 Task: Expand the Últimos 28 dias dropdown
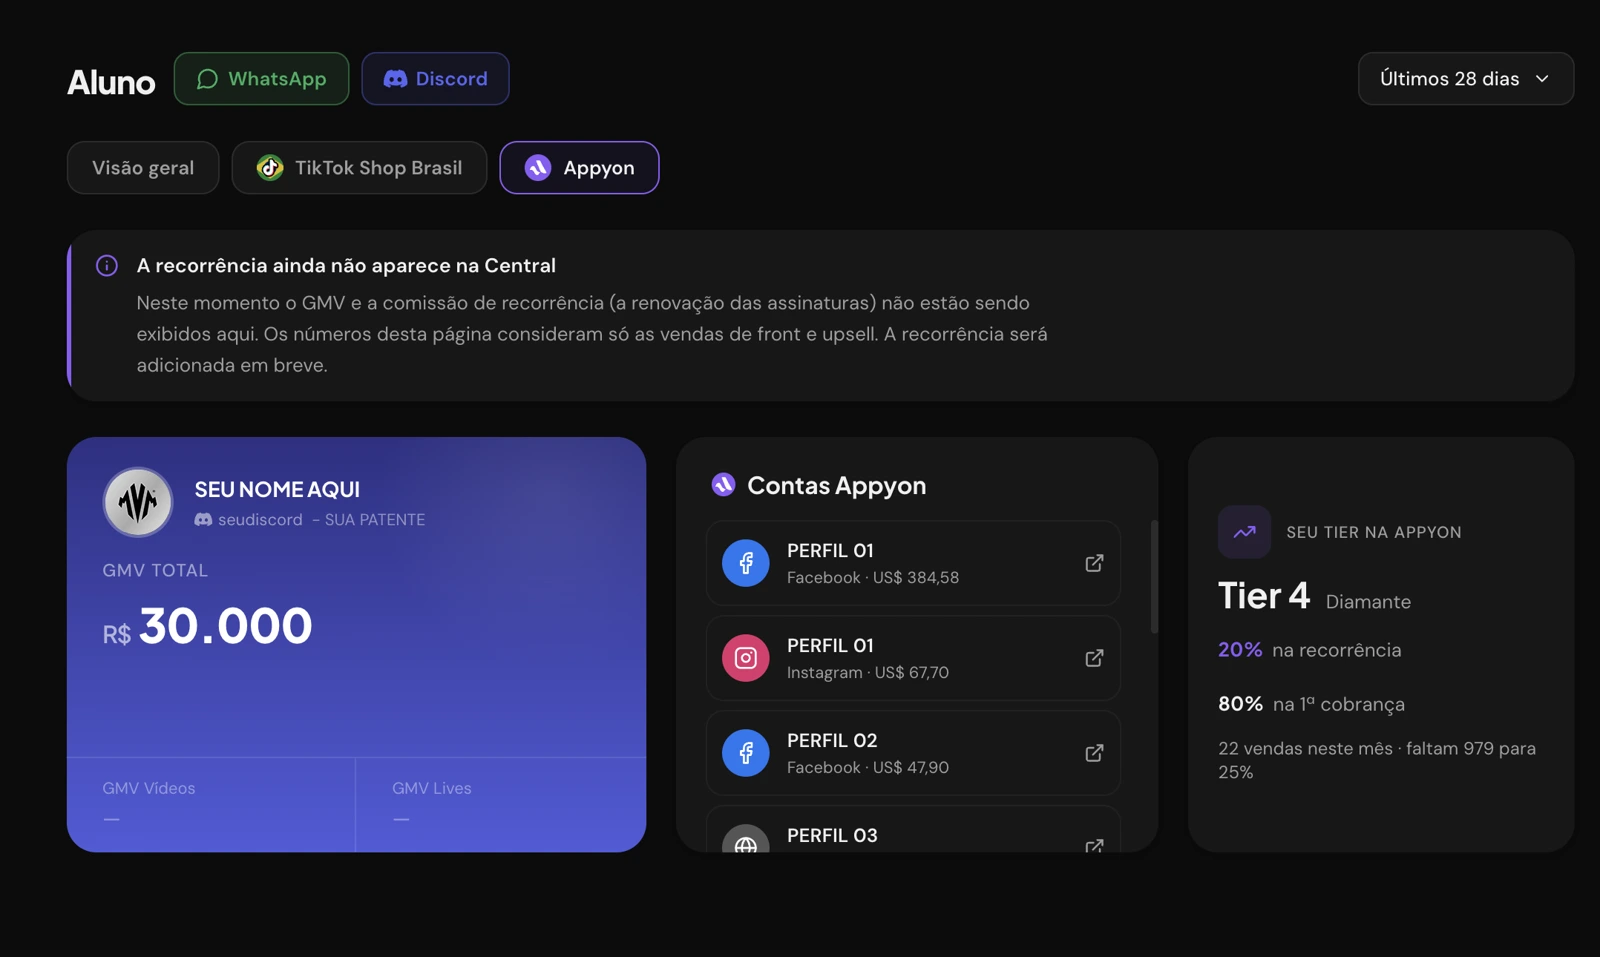[x=1465, y=79]
